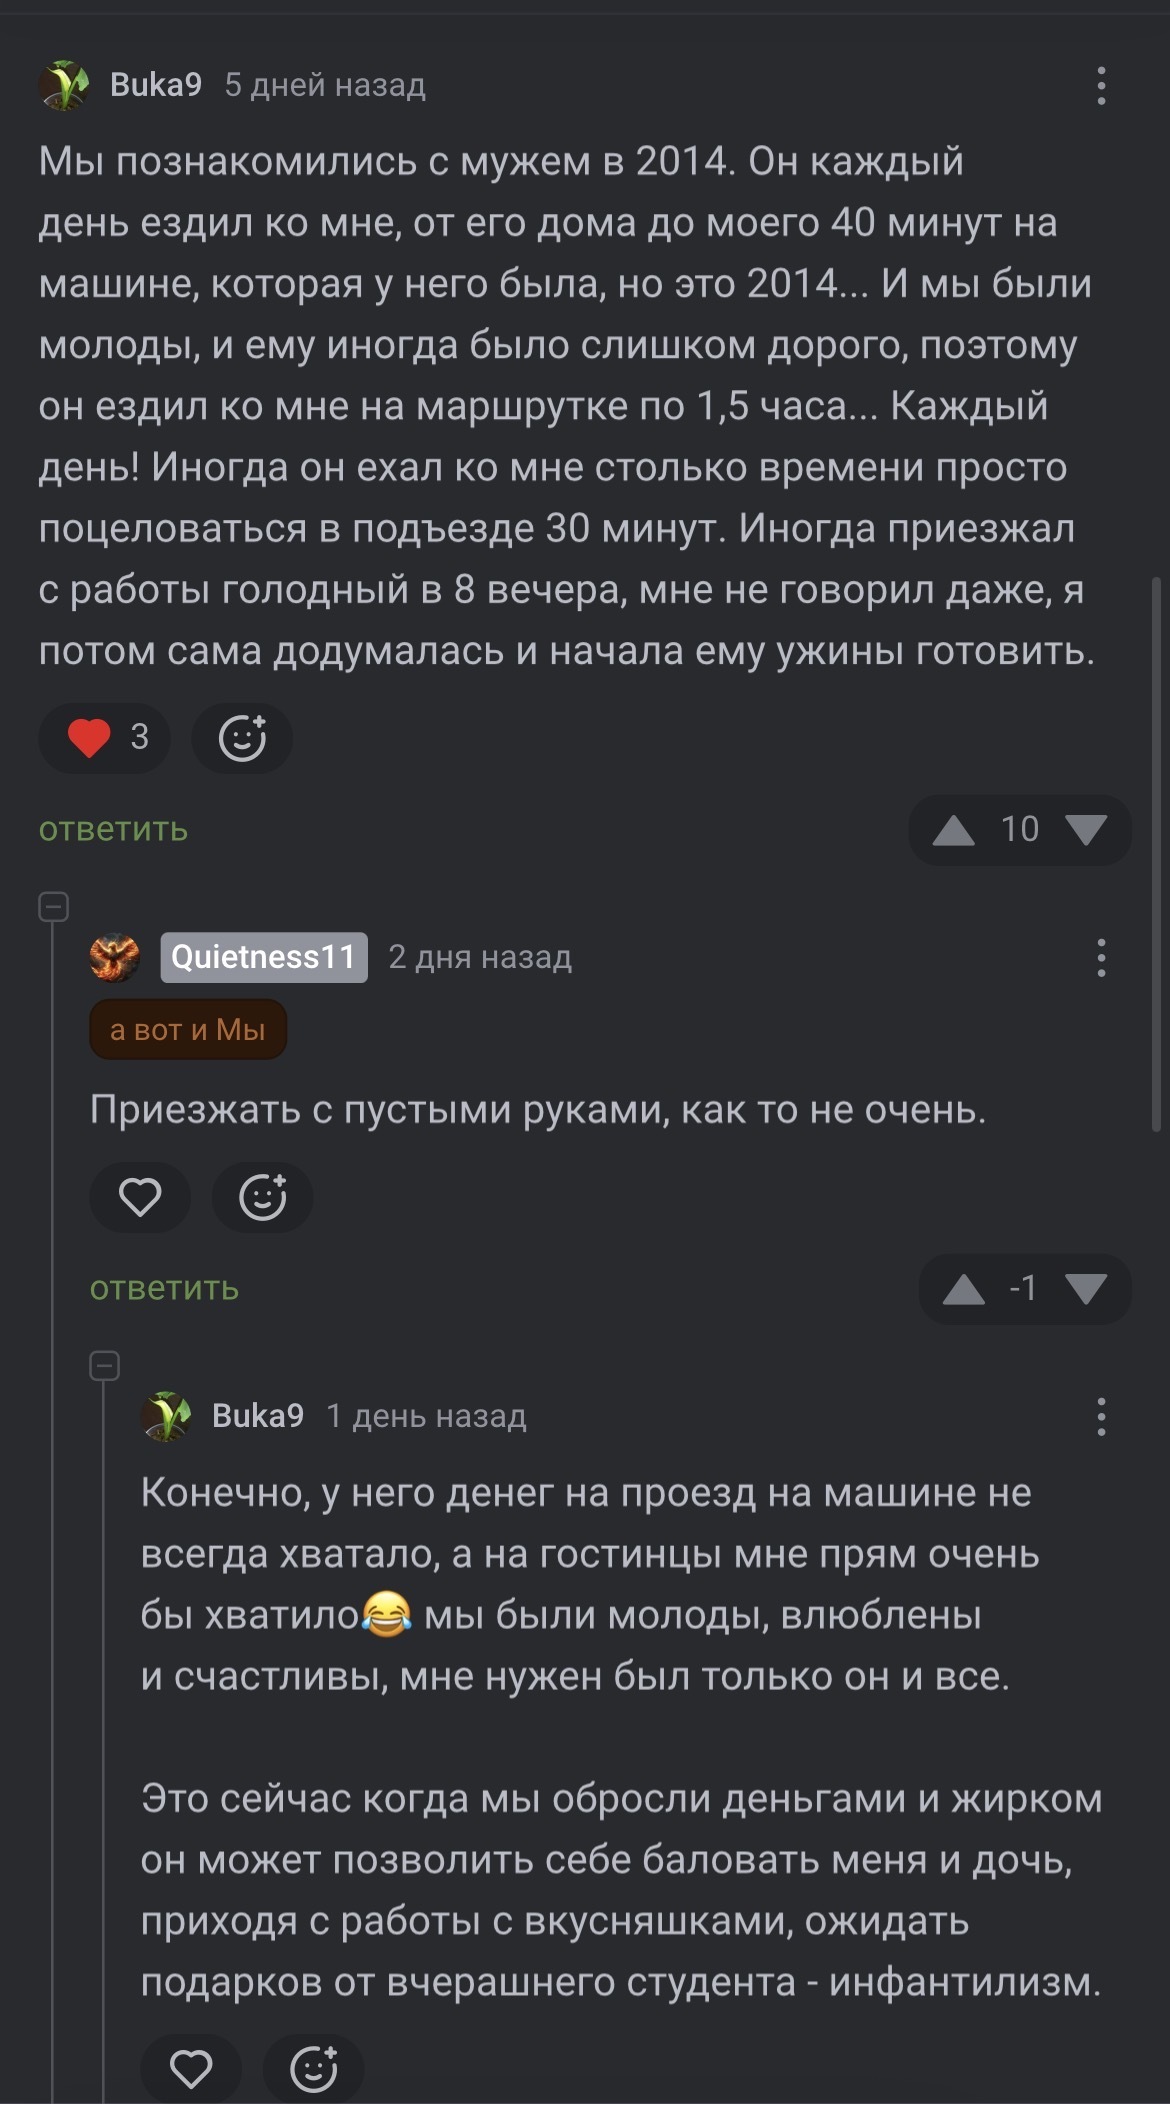This screenshot has height=2104, width=1170.
Task: Reply to Buka9's top comment
Action: [x=113, y=830]
